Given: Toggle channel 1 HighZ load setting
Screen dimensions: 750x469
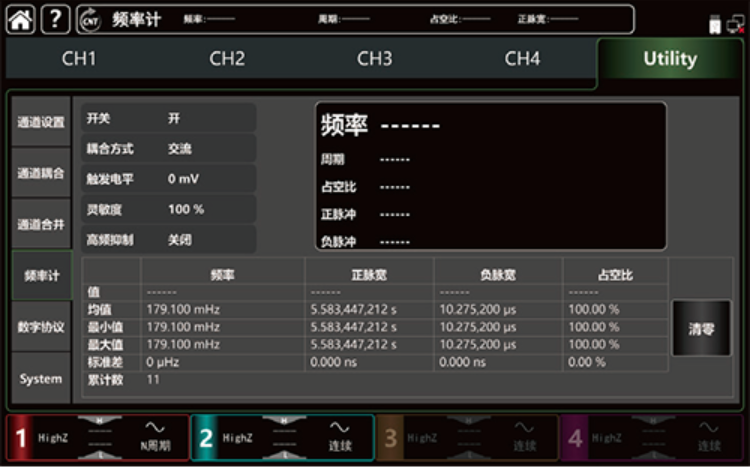Looking at the screenshot, I should coord(54,438).
